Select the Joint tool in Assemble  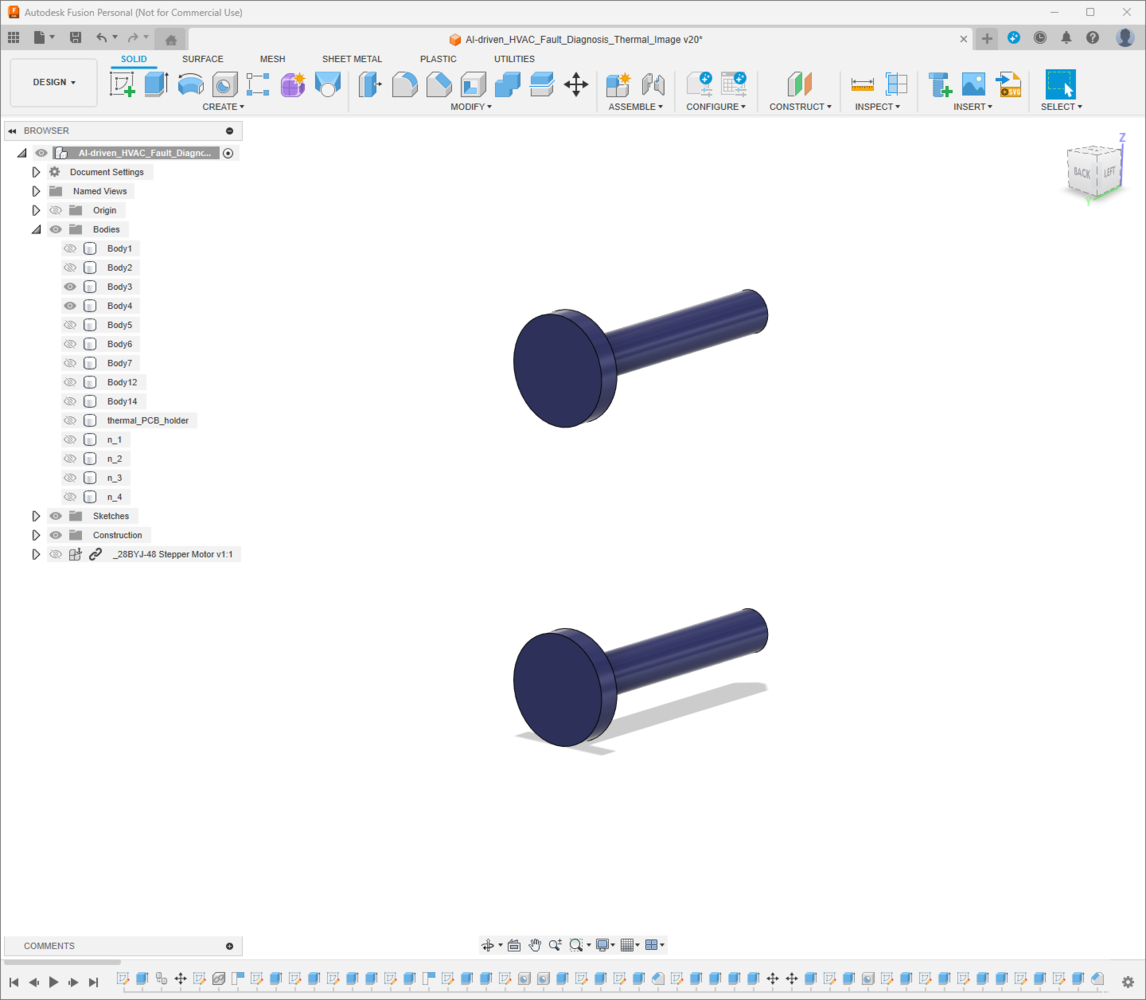pyautogui.click(x=653, y=84)
